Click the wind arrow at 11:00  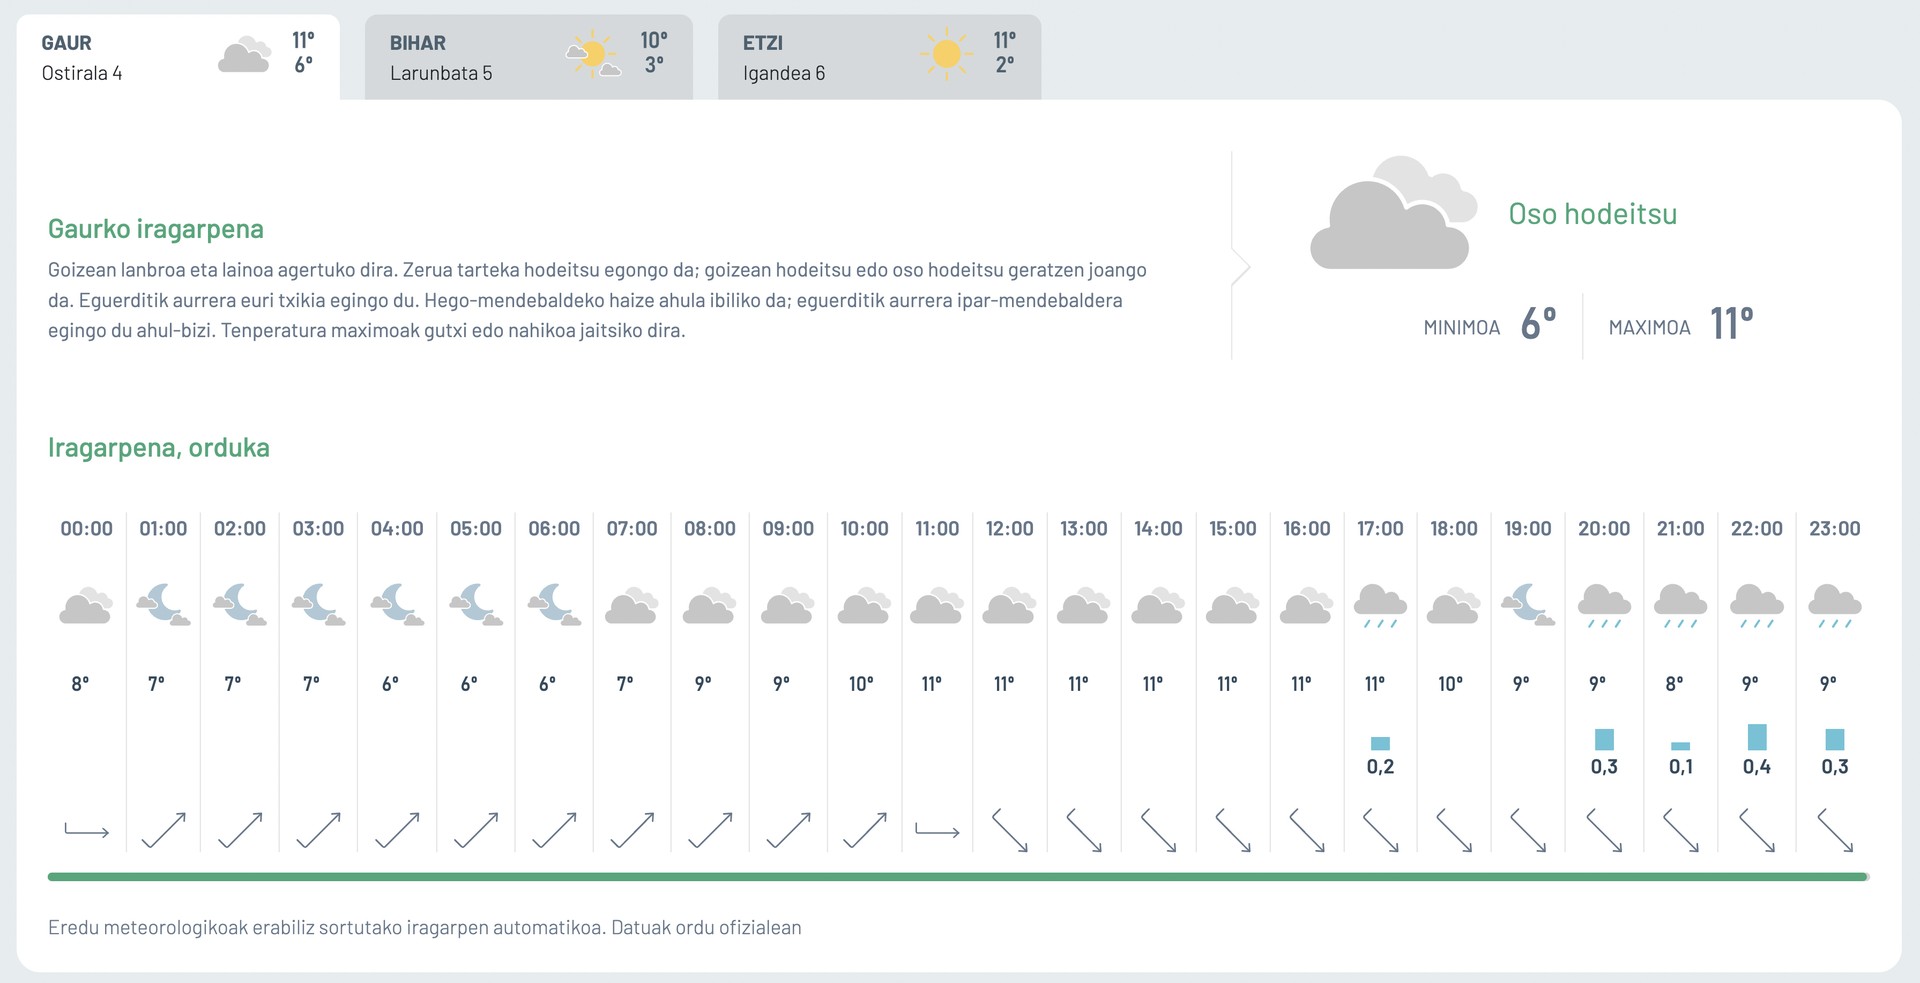pyautogui.click(x=937, y=830)
